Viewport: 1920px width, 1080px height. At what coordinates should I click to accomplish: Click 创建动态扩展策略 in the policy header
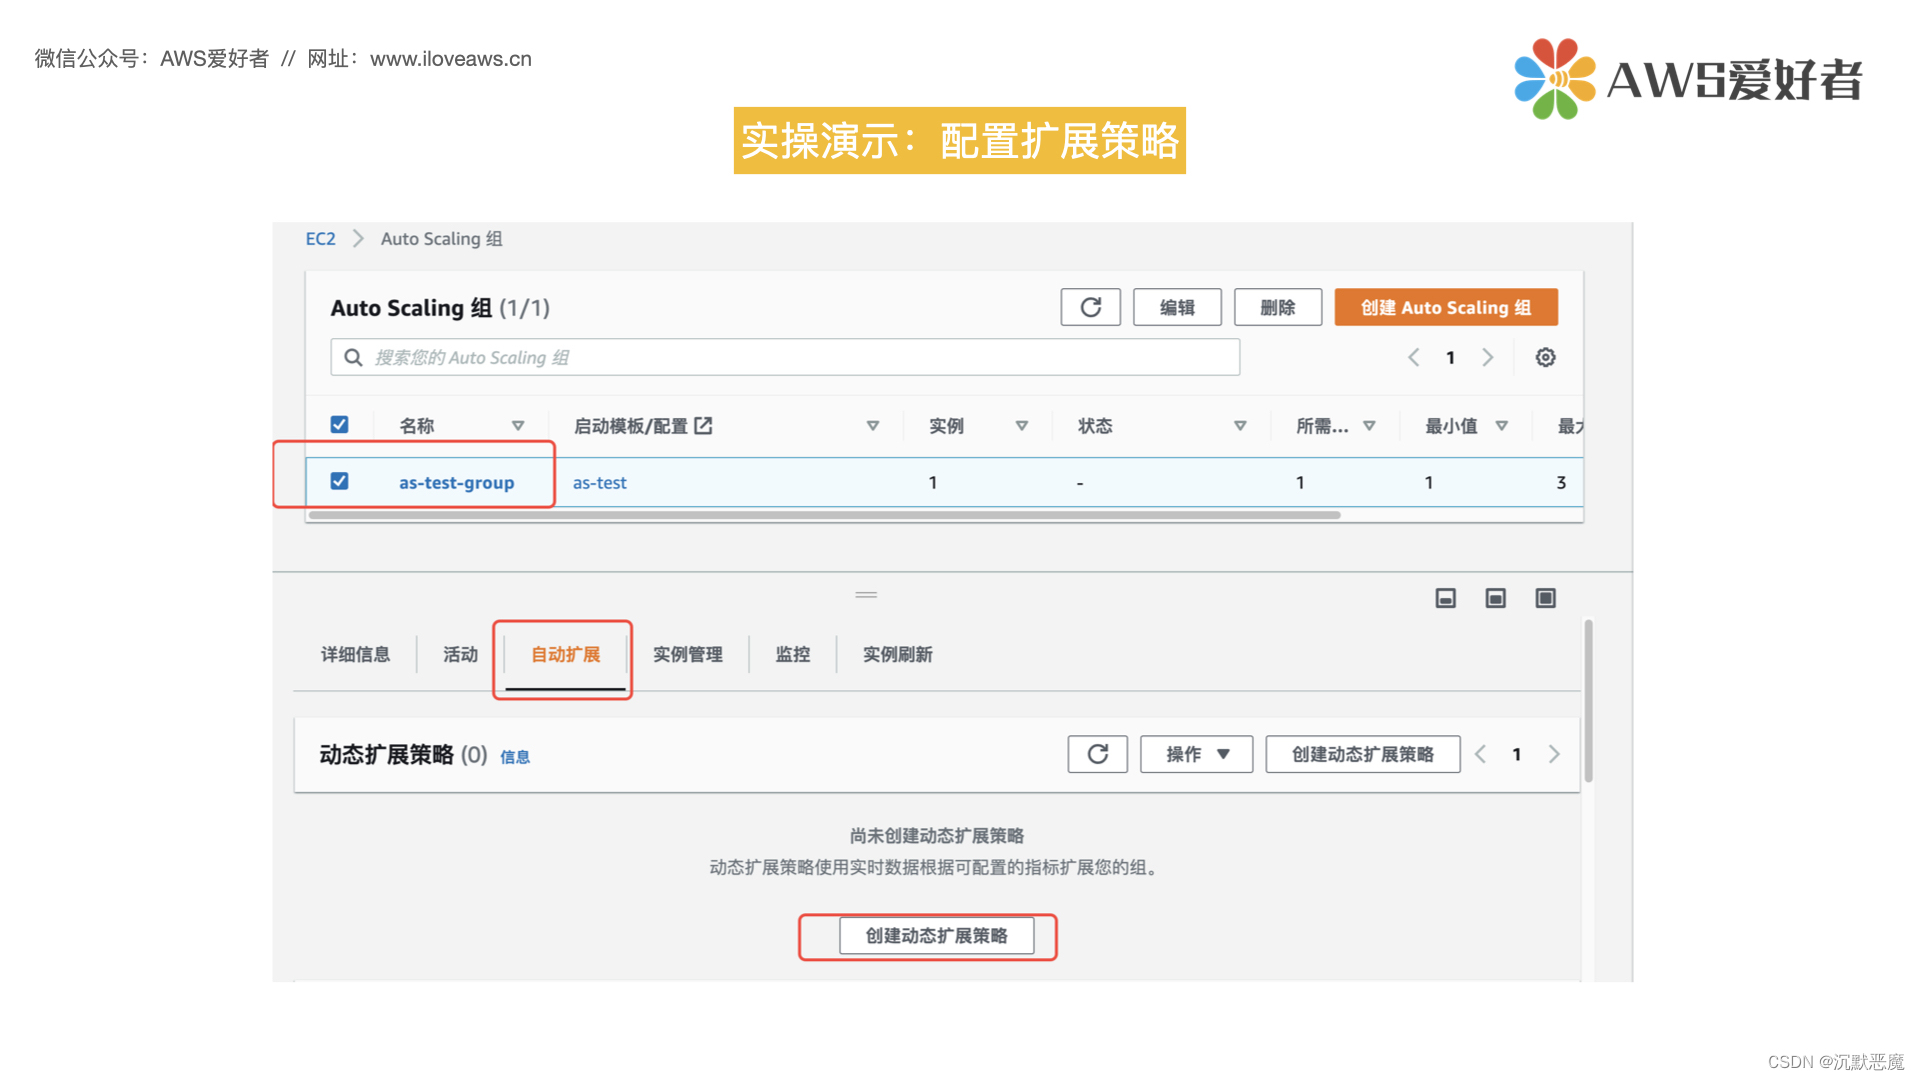(x=1363, y=754)
